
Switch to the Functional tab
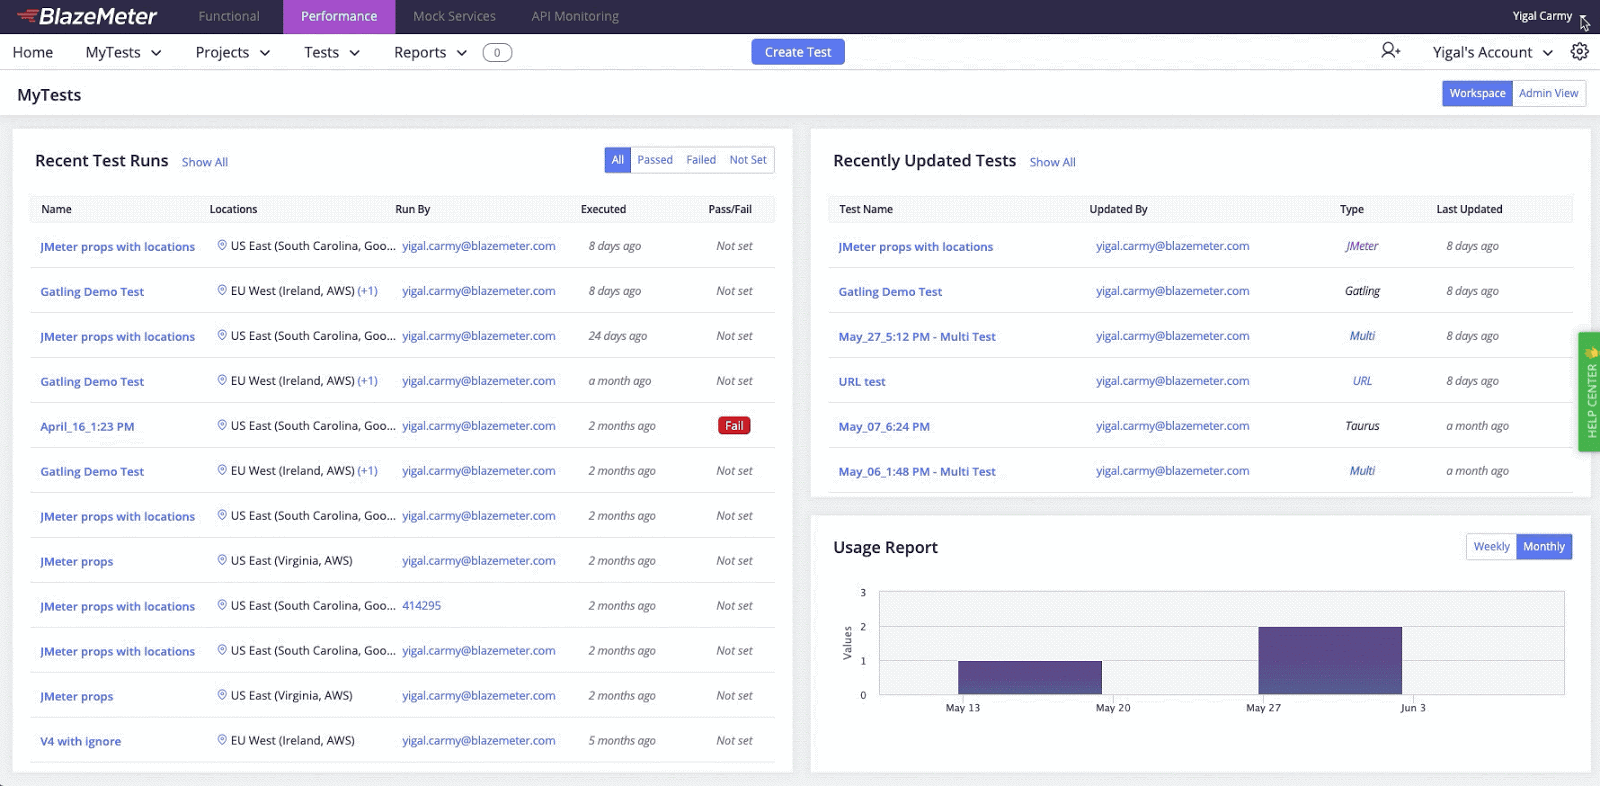pyautogui.click(x=229, y=16)
